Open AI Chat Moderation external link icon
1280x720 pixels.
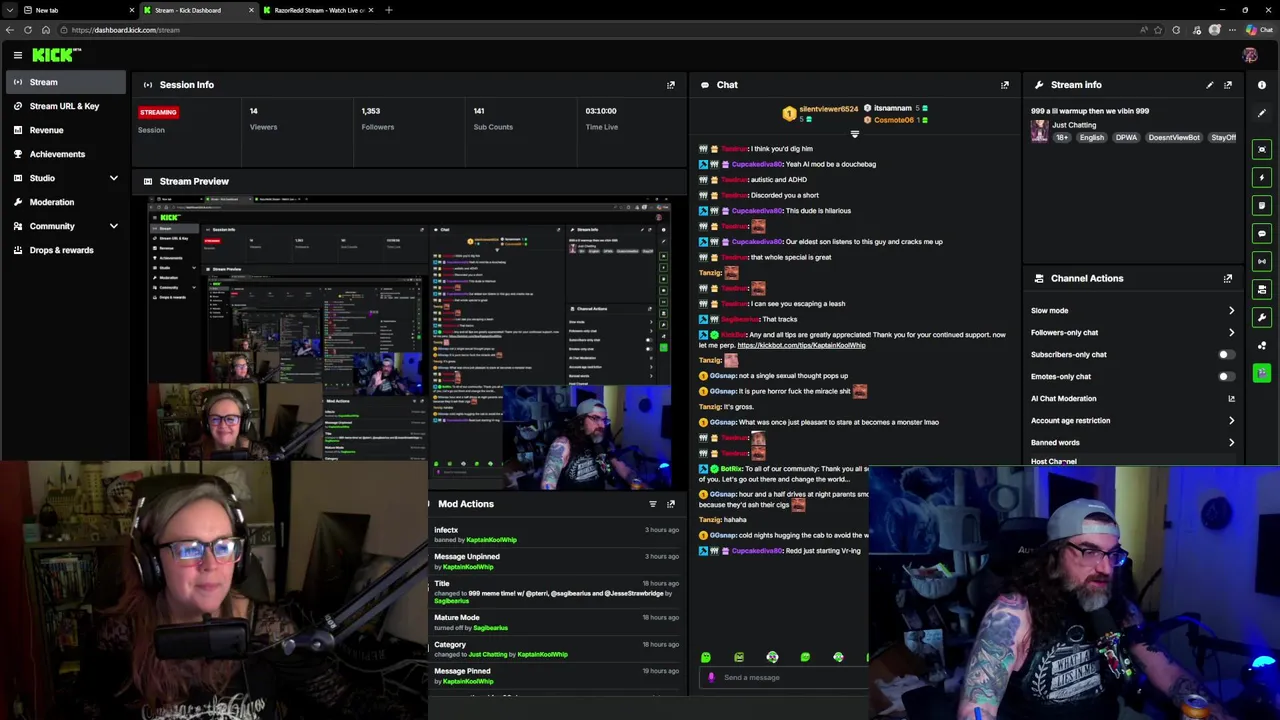1231,399
